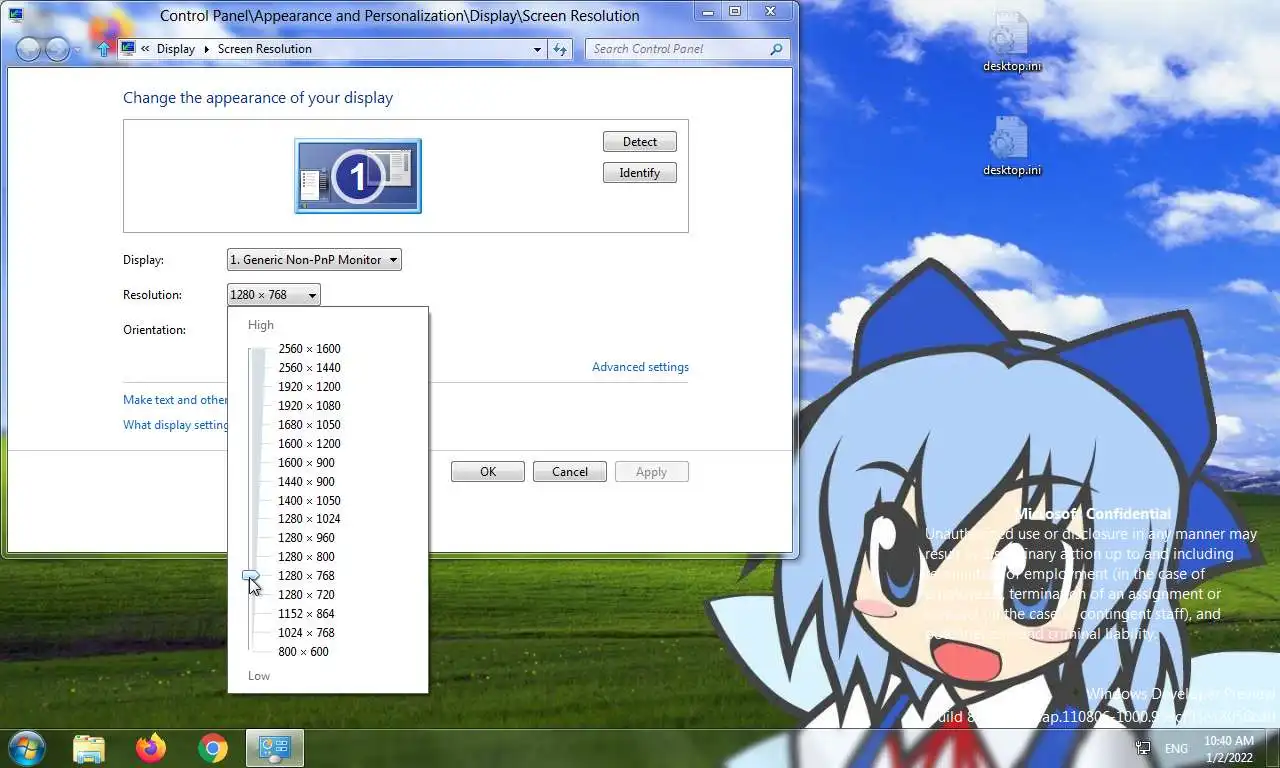This screenshot has height=768, width=1280.
Task: Select 1280 × 768 resolution entry
Action: [306, 576]
